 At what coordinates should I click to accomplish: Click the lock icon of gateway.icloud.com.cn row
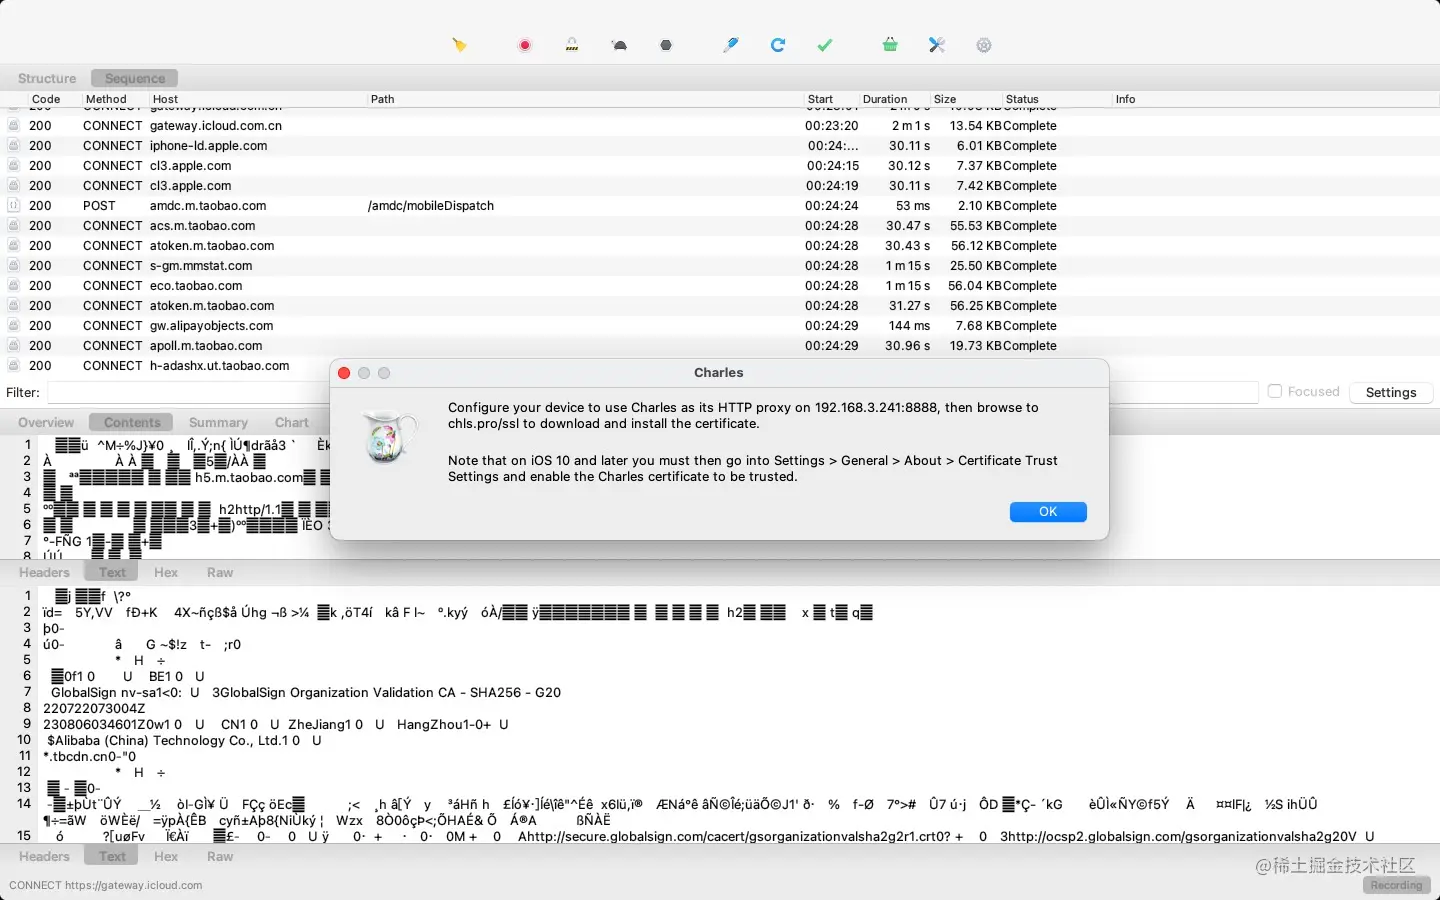[14, 126]
